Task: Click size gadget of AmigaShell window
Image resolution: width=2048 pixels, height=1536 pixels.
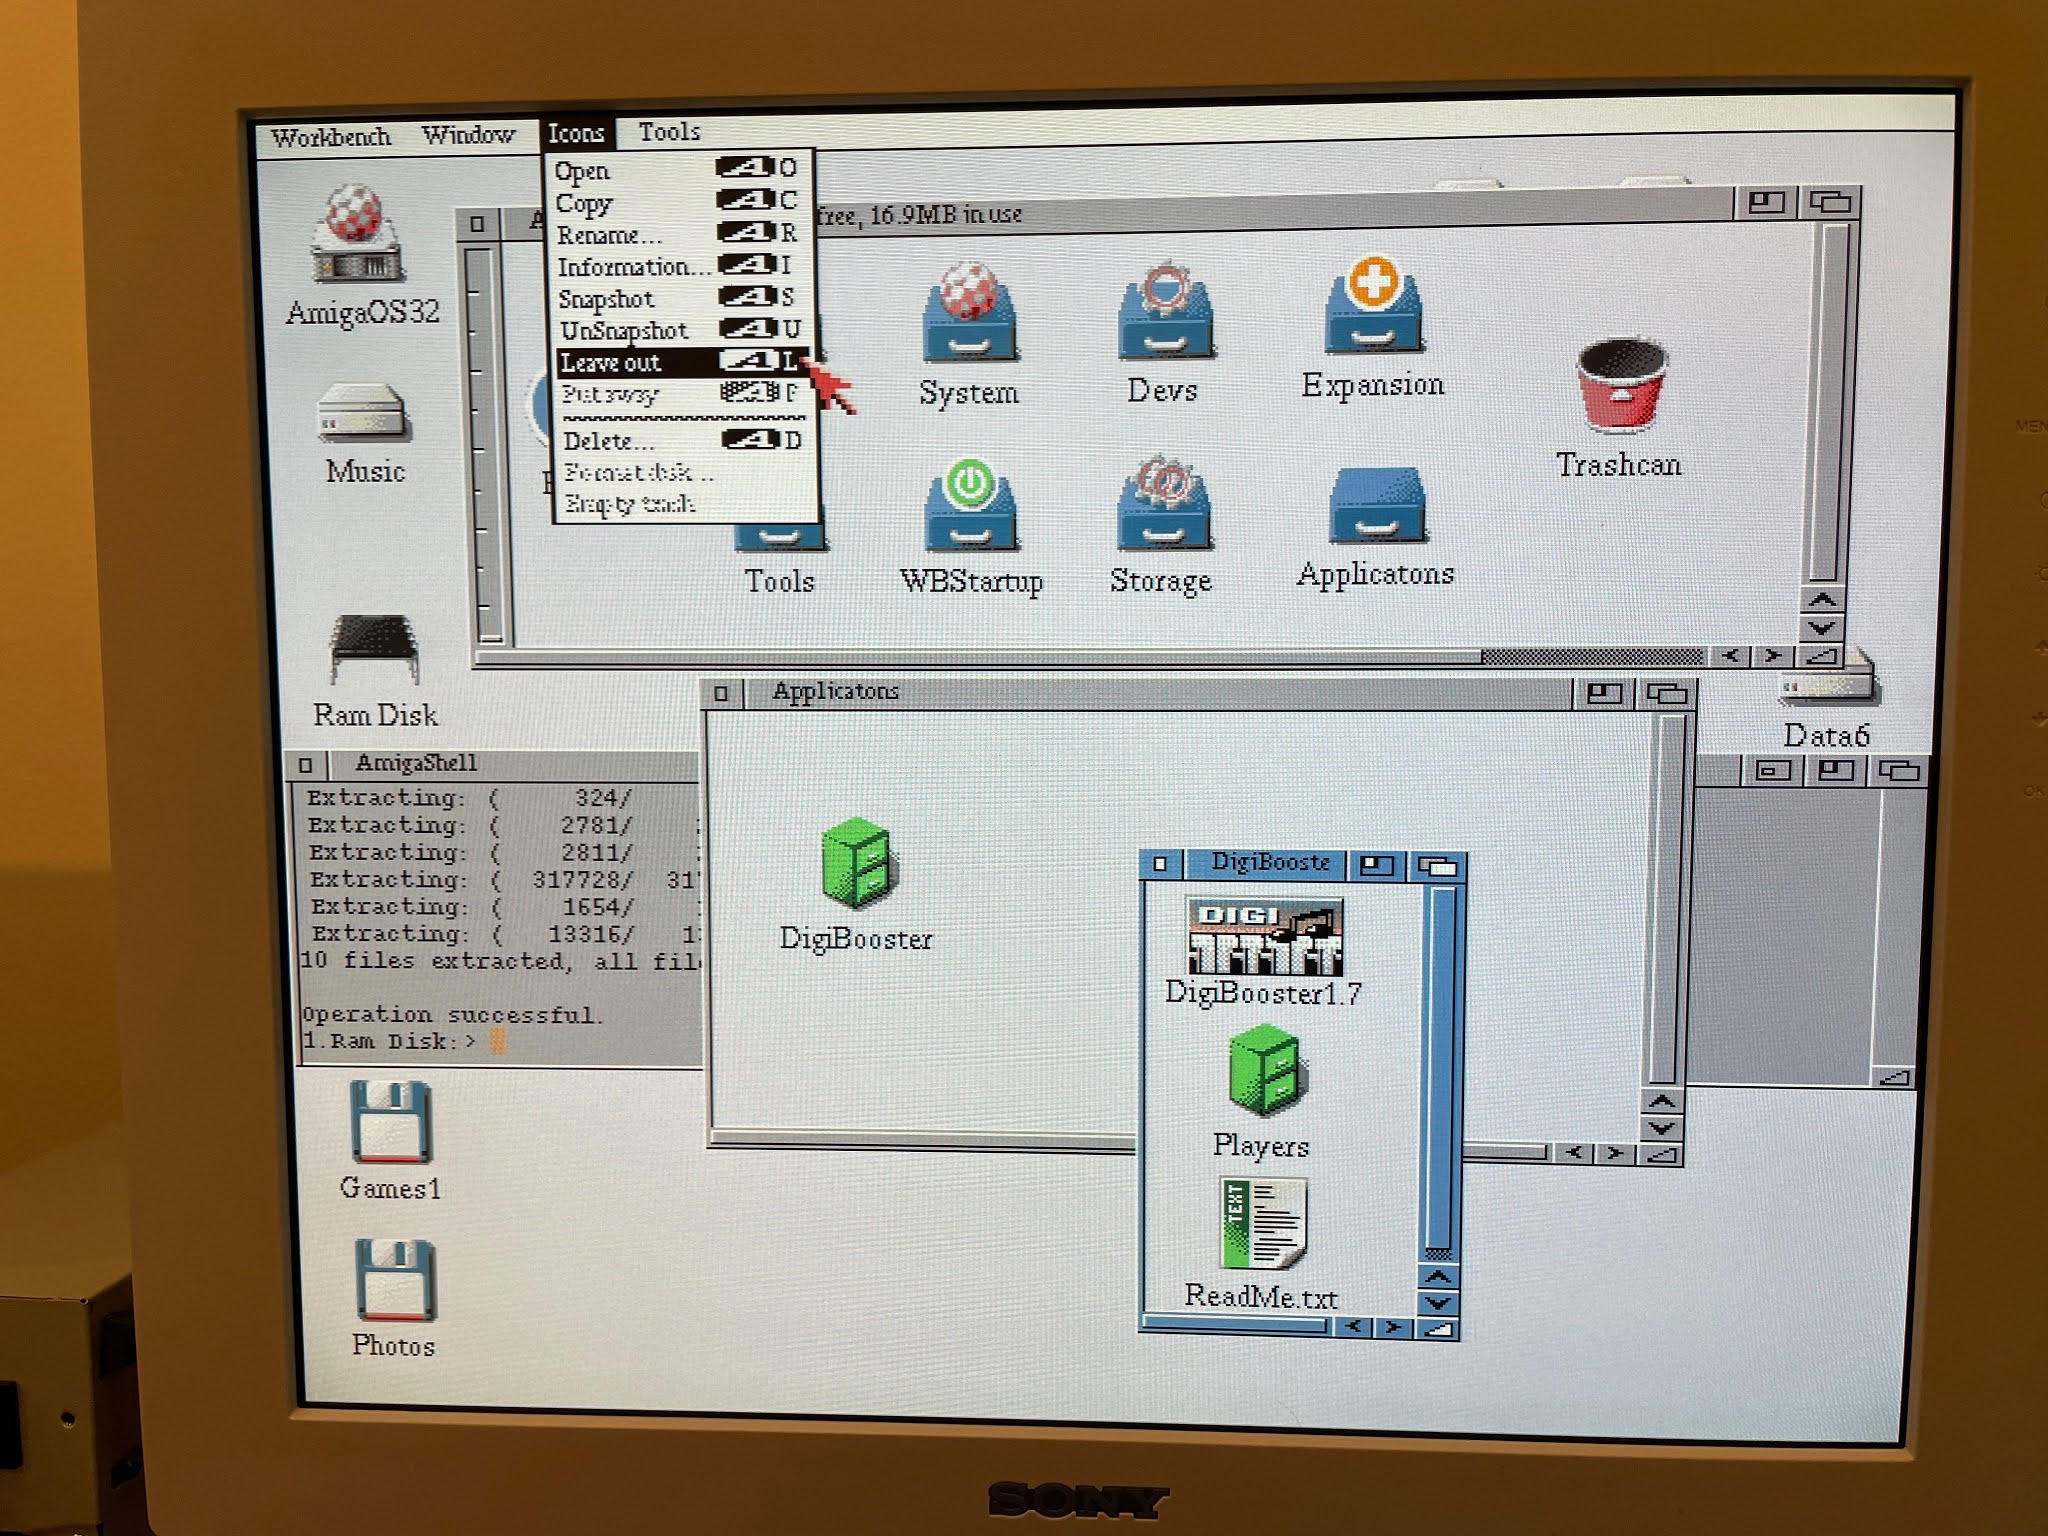Action: (1894, 1078)
